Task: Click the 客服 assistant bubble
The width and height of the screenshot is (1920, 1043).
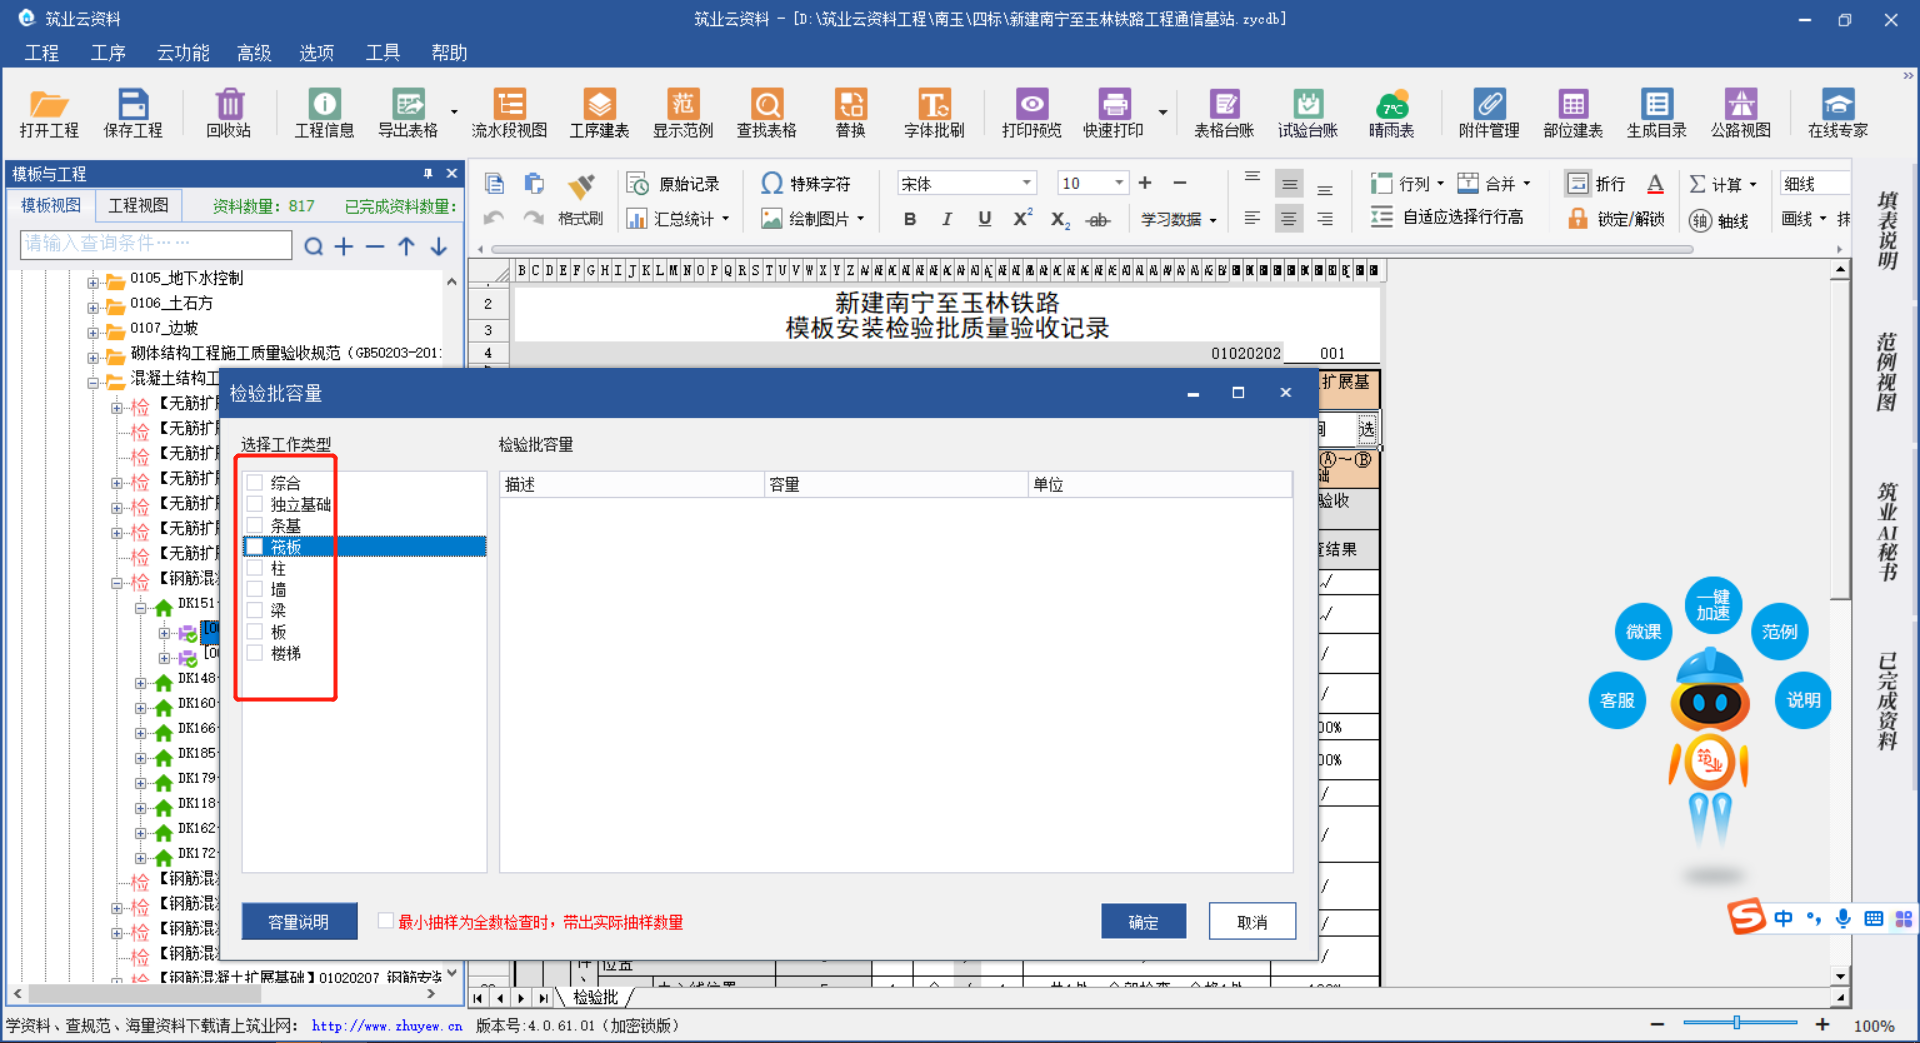Action: [1617, 700]
